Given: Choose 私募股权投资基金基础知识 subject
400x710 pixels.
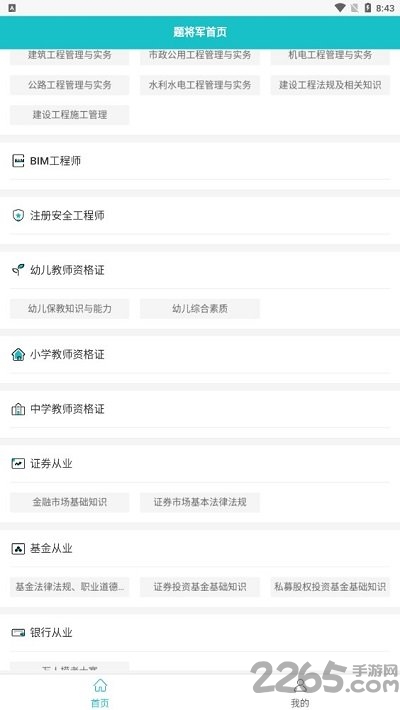Looking at the screenshot, I should tap(330, 587).
